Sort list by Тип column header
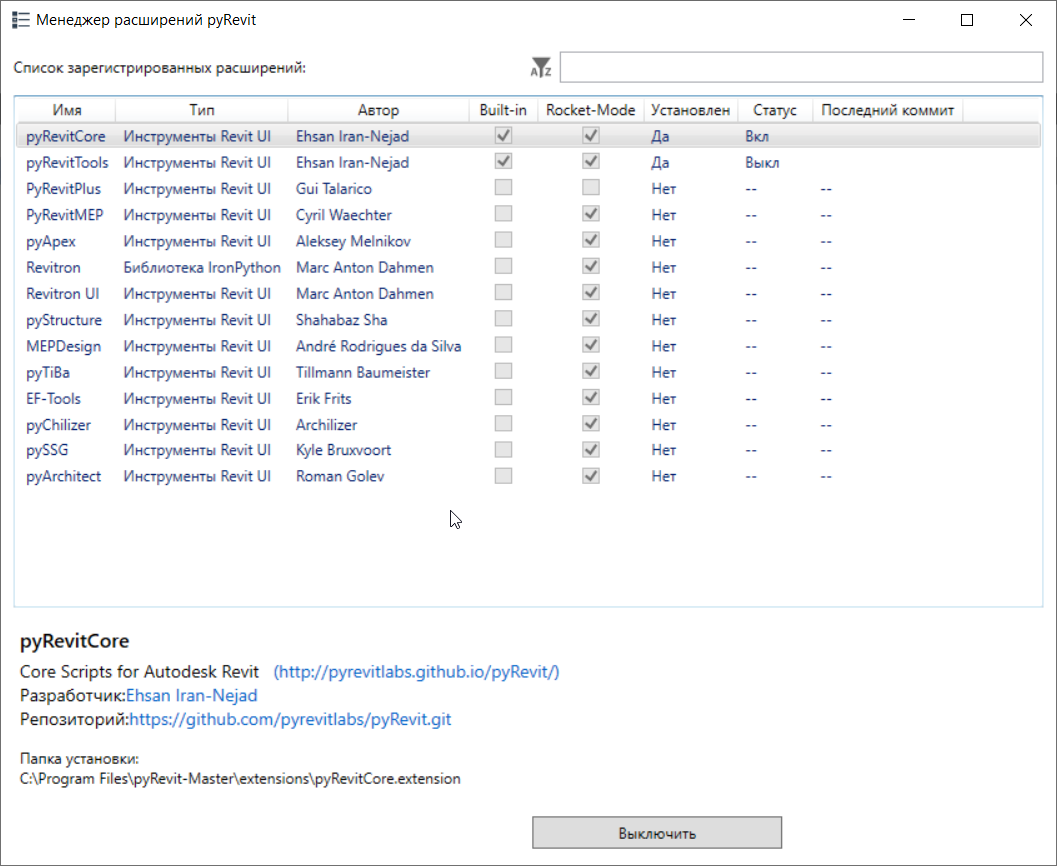Image resolution: width=1057 pixels, height=866 pixels. point(202,110)
